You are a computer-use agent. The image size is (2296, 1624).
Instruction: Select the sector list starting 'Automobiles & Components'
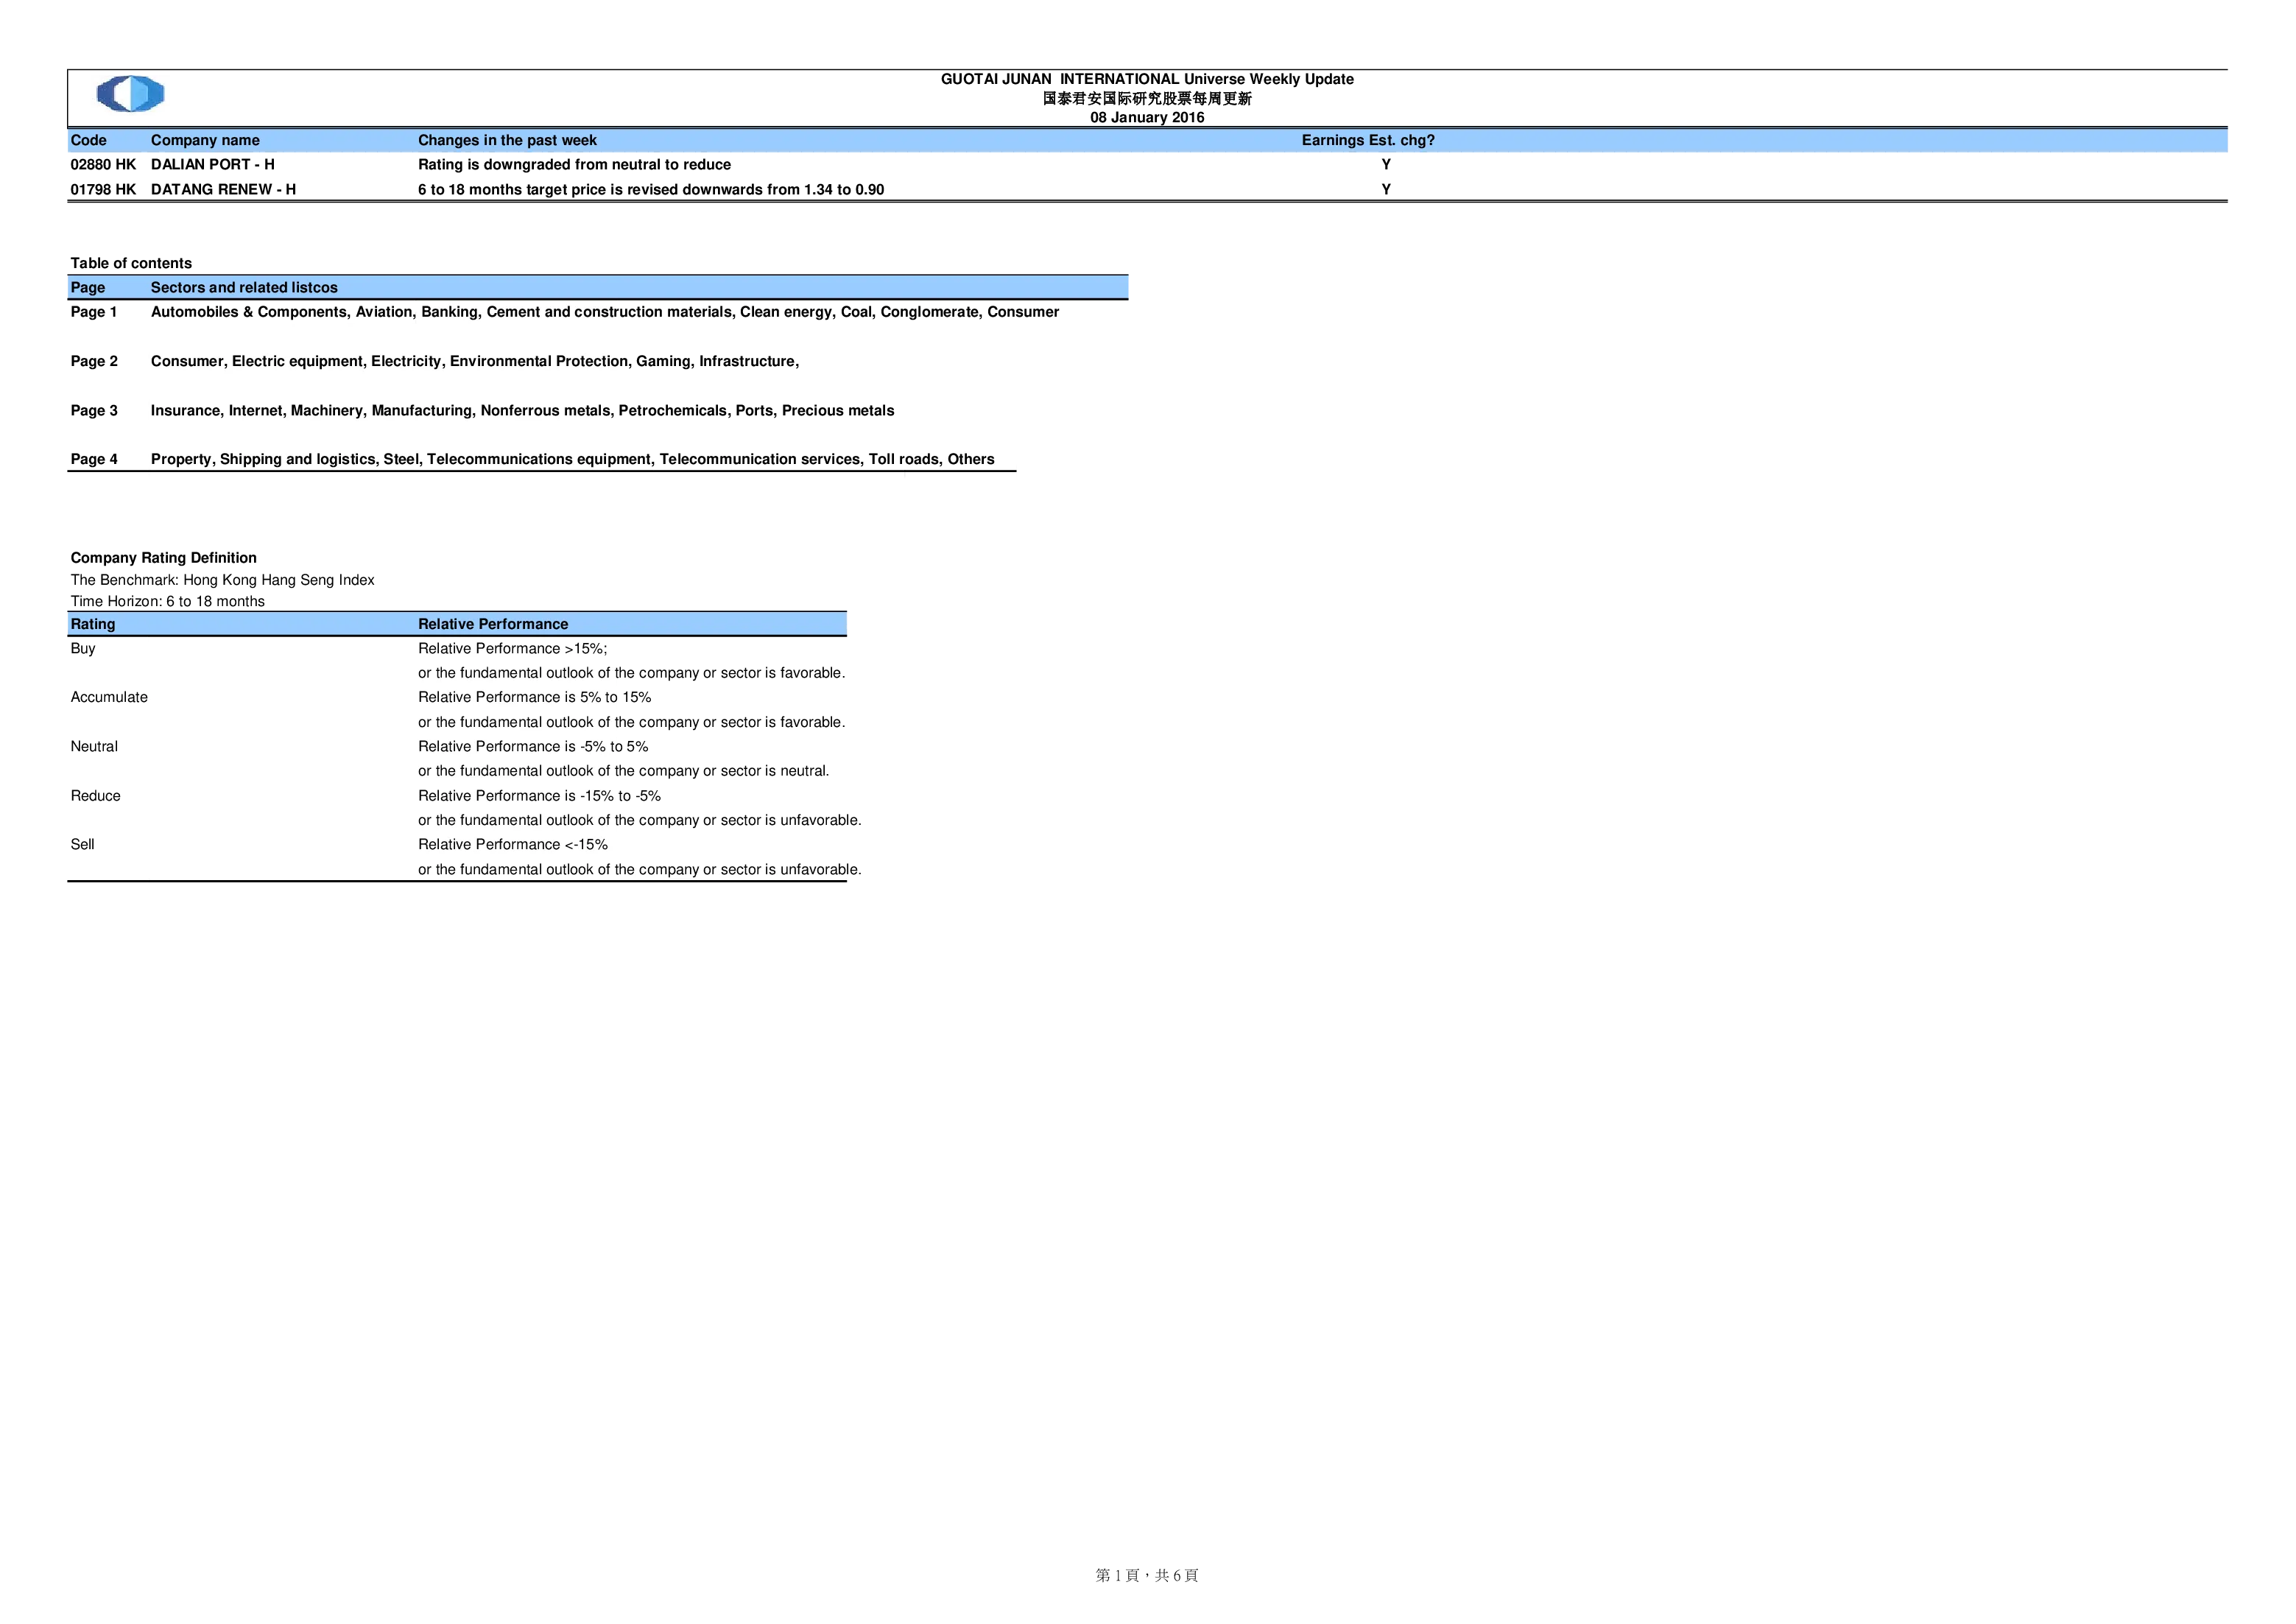pyautogui.click(x=605, y=312)
